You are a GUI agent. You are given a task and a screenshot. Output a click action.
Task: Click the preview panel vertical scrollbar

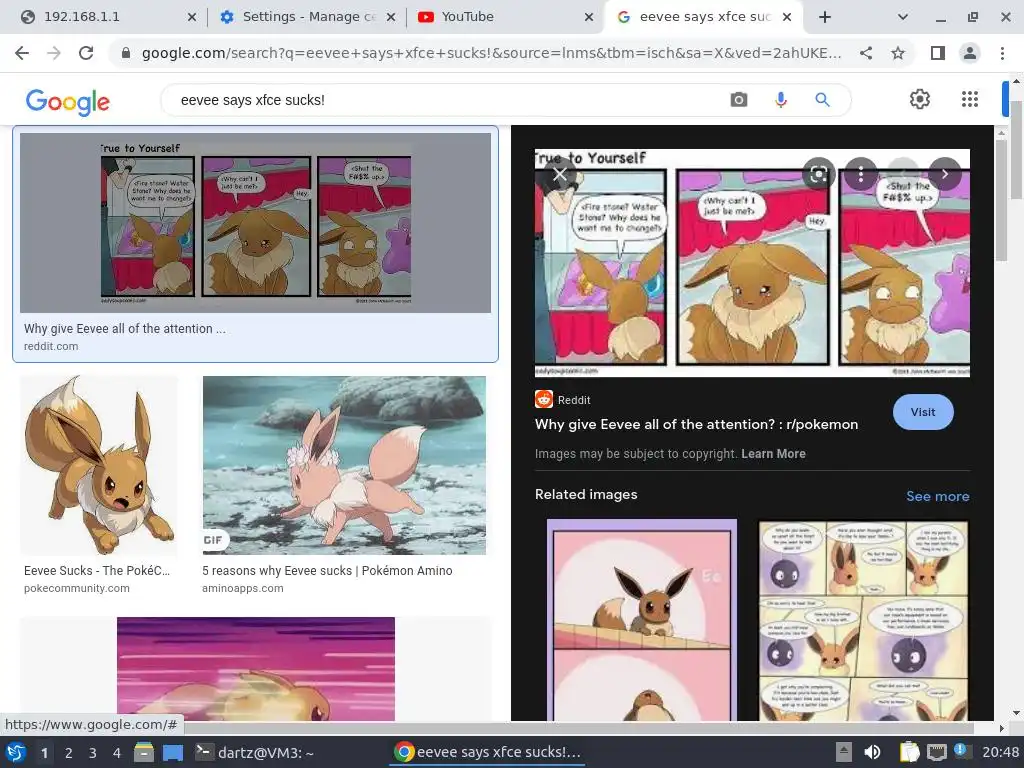(1001, 200)
